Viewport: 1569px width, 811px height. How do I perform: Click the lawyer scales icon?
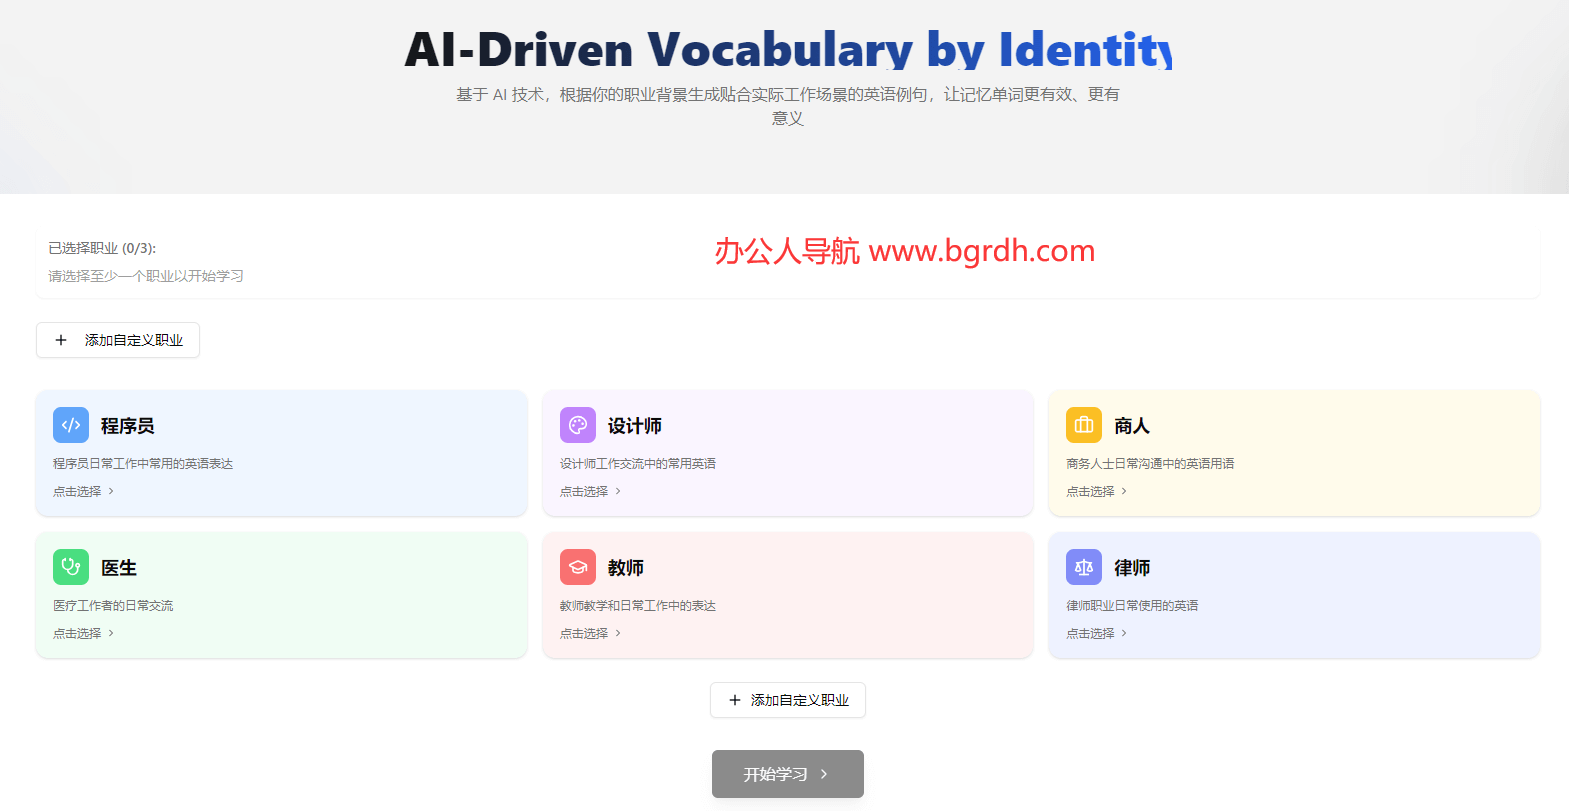[x=1083, y=567]
